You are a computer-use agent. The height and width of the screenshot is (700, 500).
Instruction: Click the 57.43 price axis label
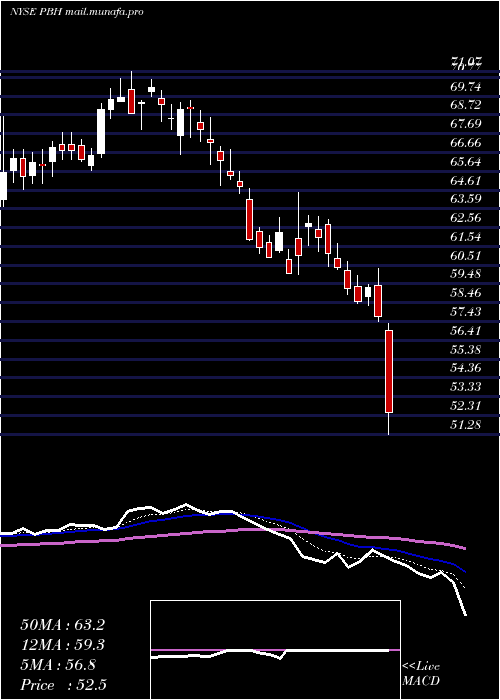click(466, 312)
